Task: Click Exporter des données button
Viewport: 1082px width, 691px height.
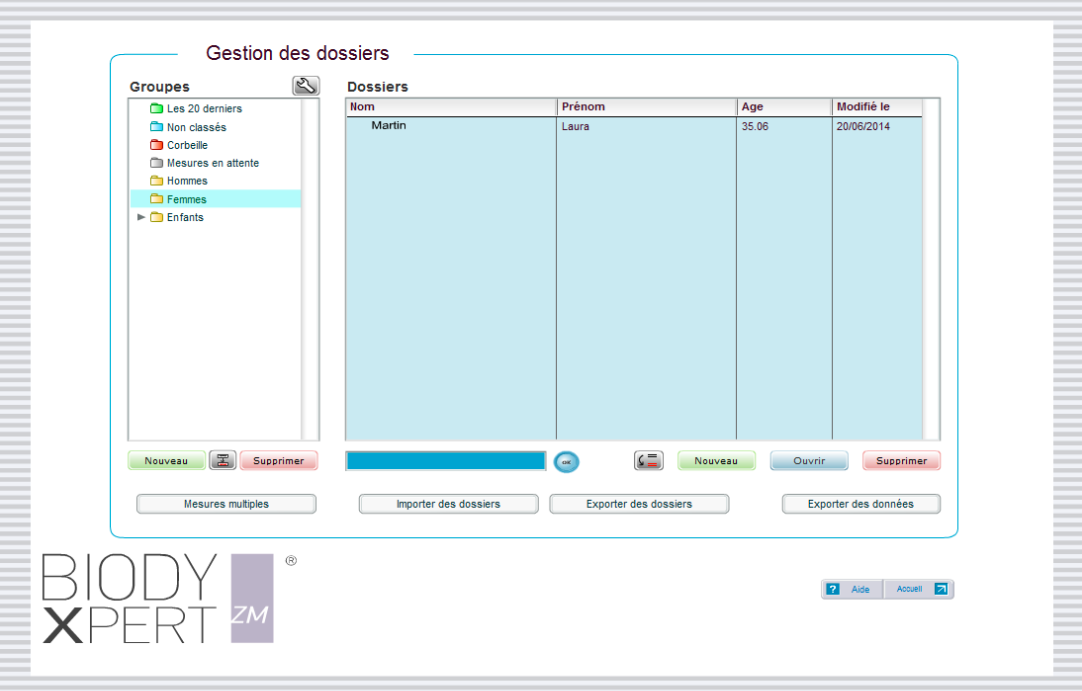Action: click(860, 504)
